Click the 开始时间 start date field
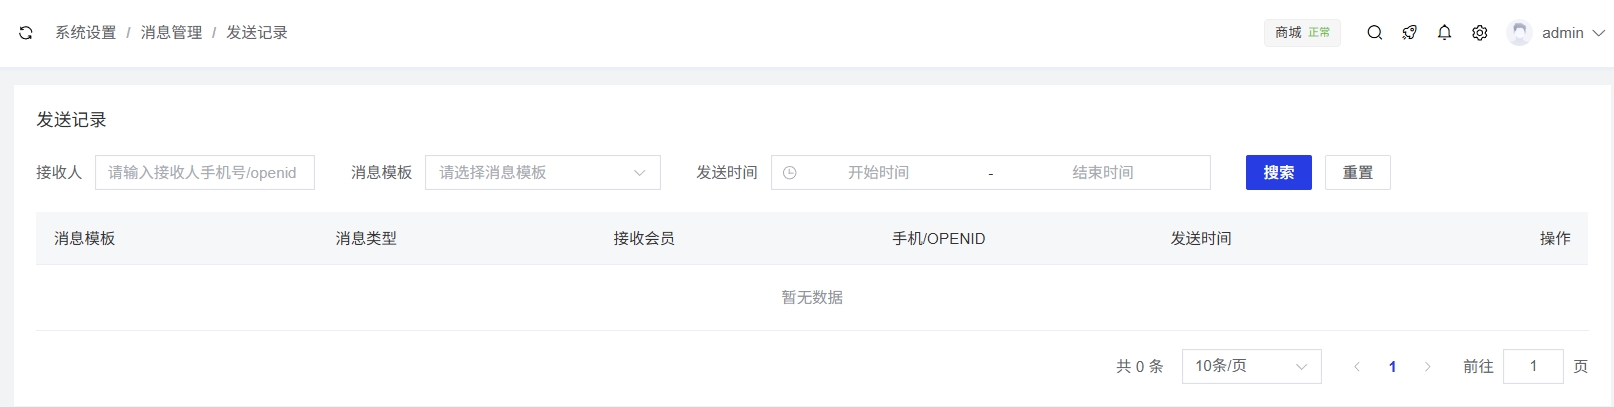The height and width of the screenshot is (407, 1614). (x=878, y=173)
